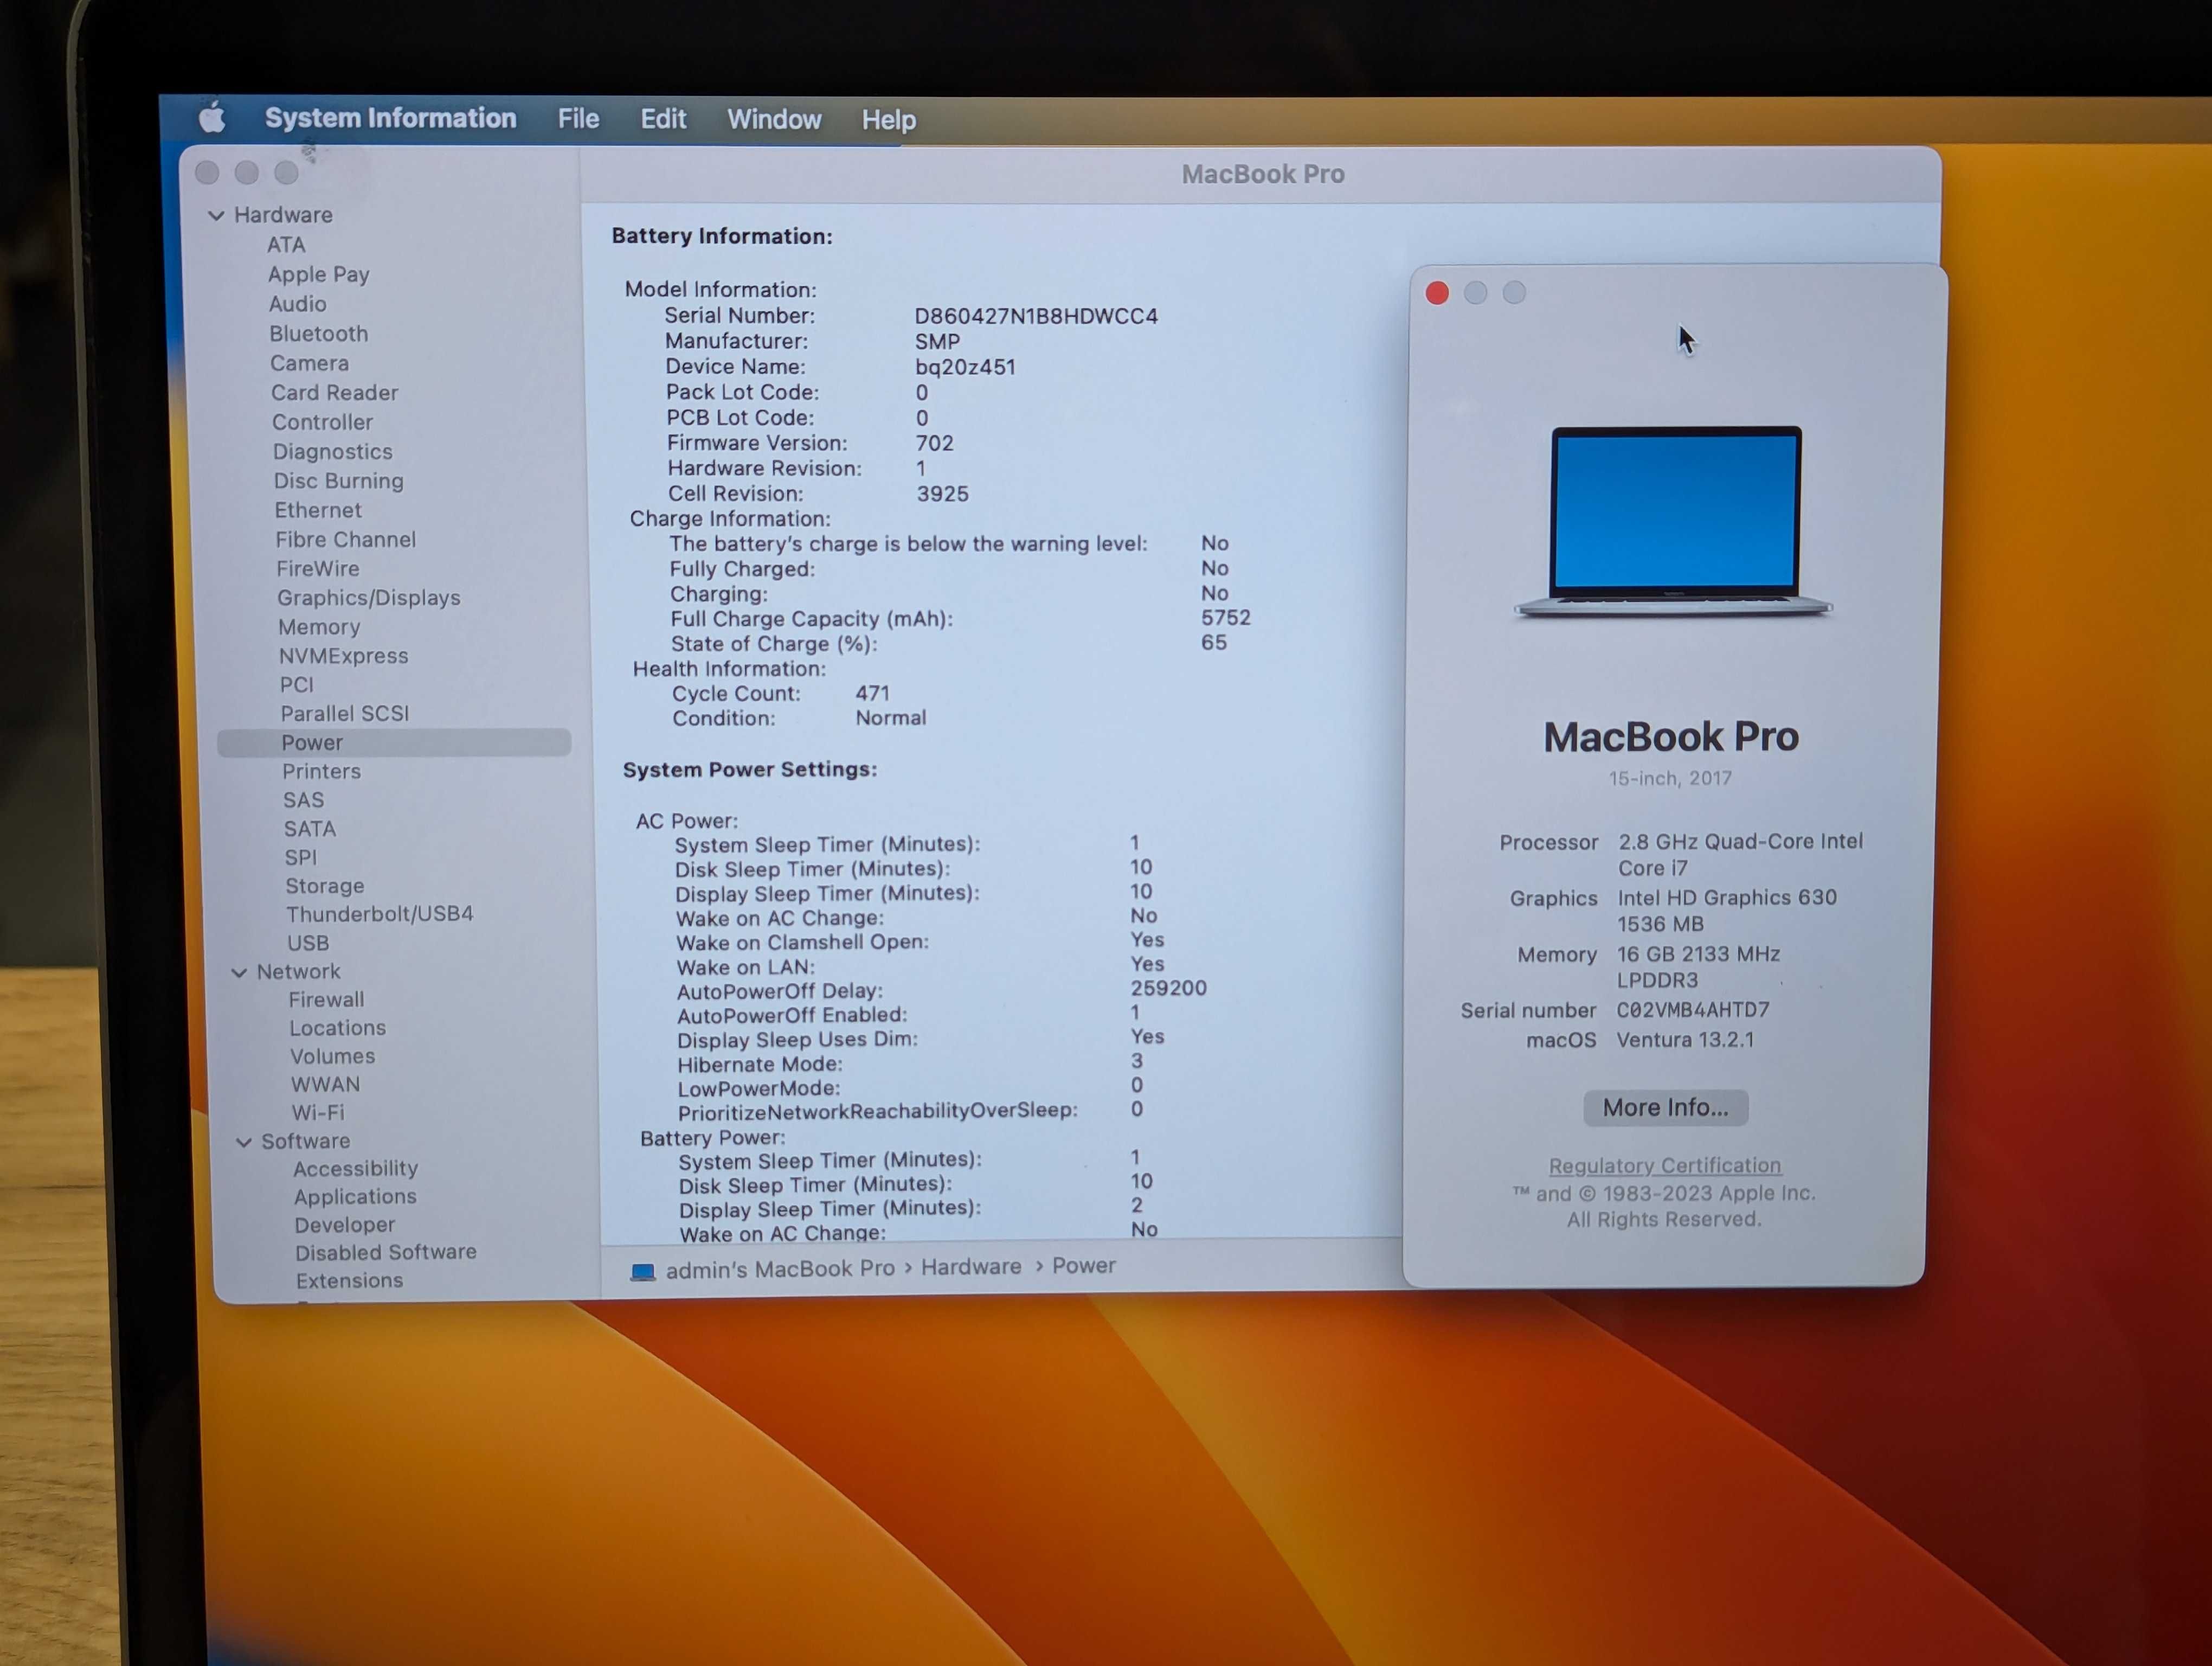This screenshot has width=2212, height=1666.
Task: Select Apple Pay in the sidebar
Action: 318,274
